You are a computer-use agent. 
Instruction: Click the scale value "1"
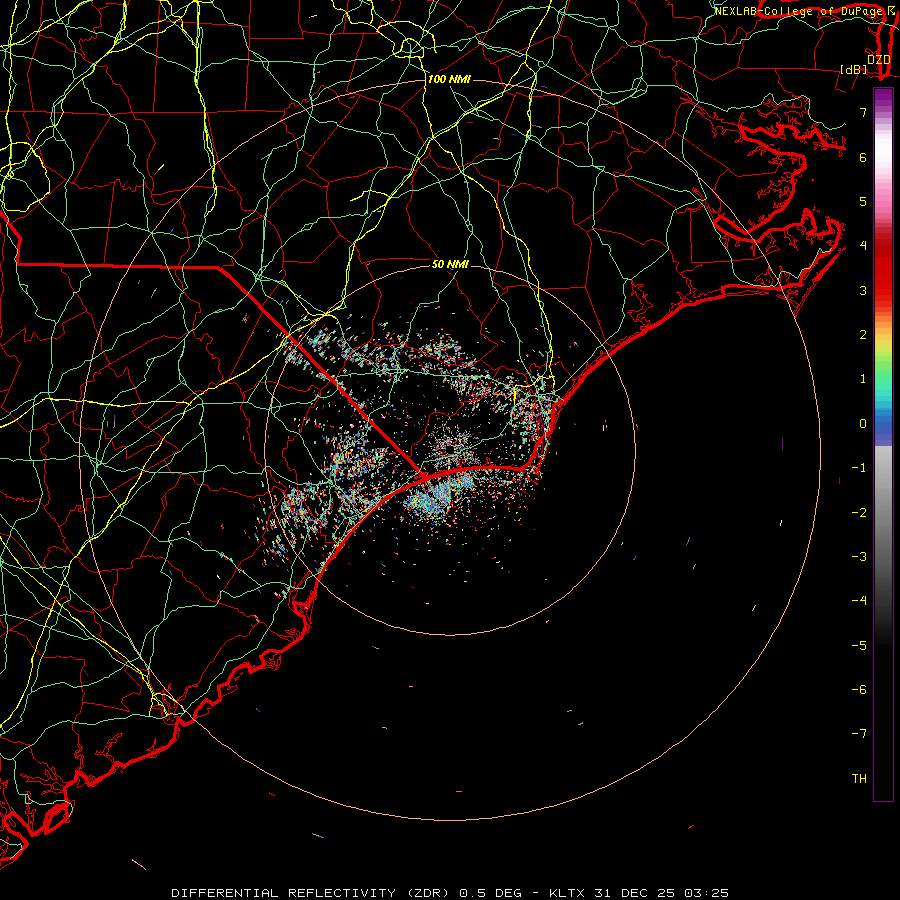click(x=863, y=379)
